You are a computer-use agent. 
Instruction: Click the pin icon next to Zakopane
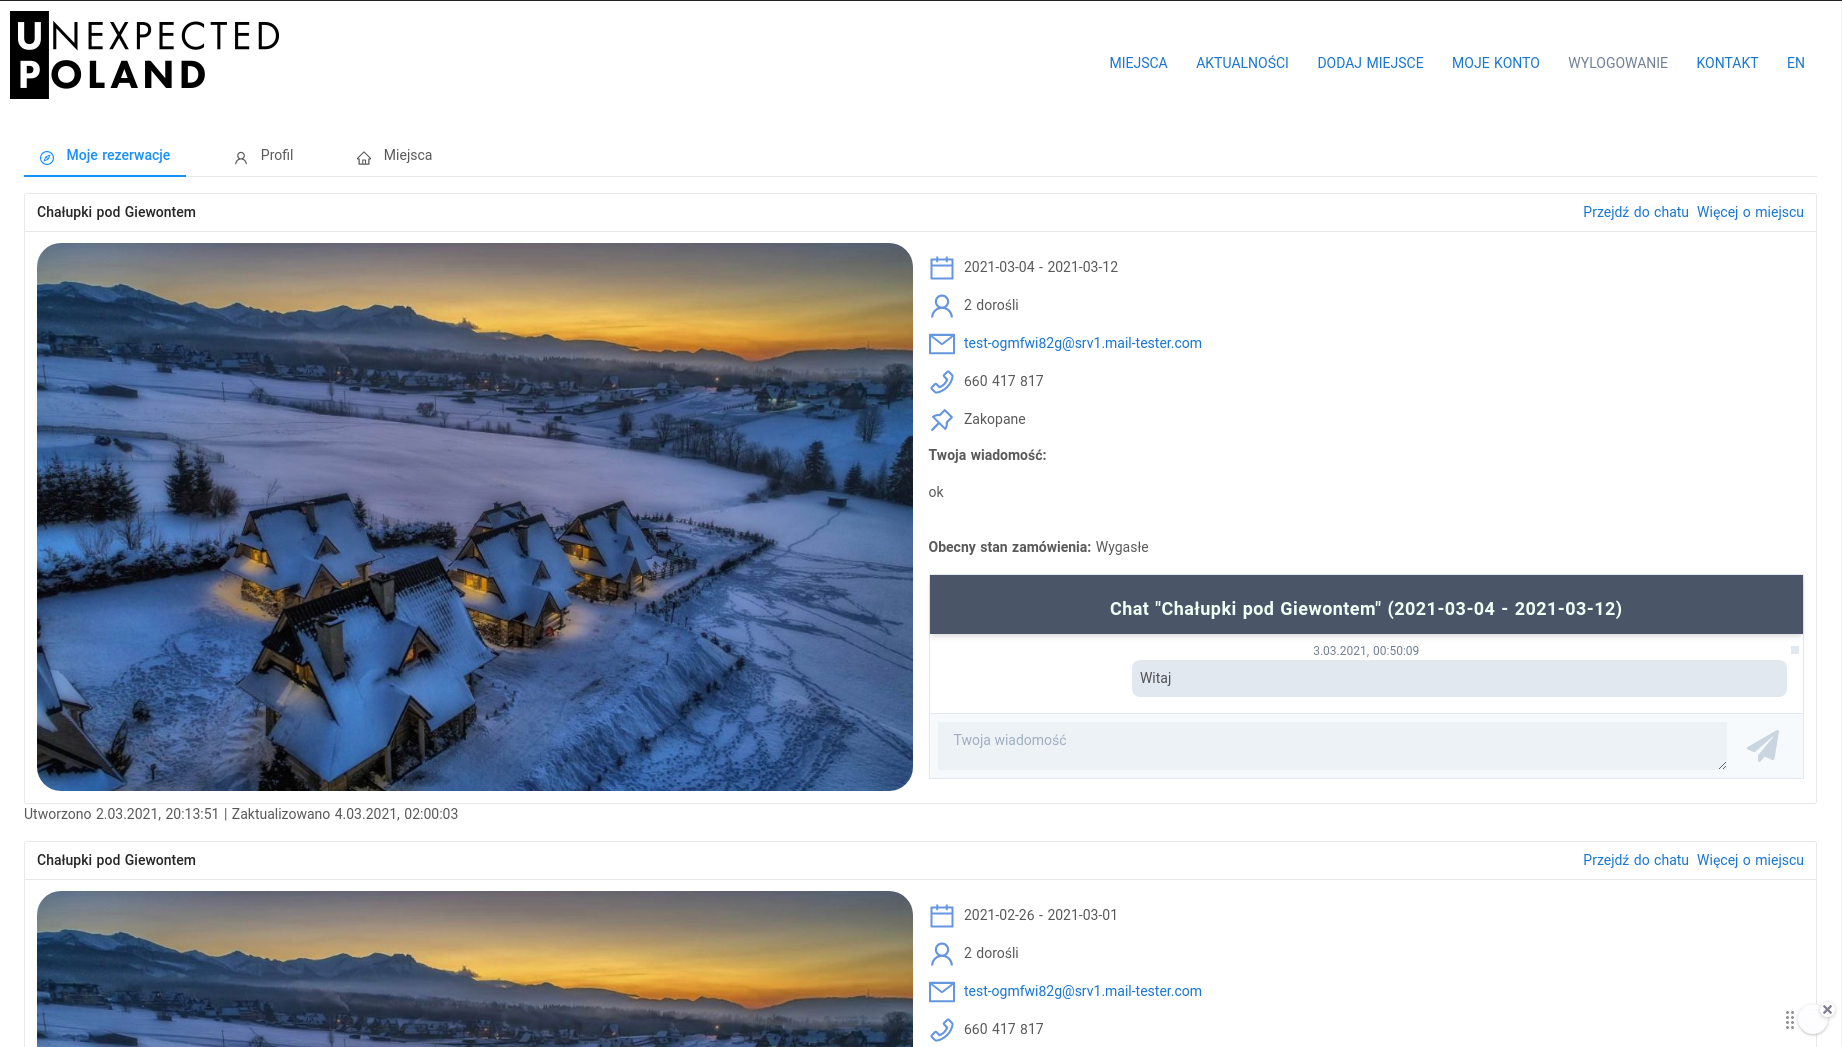click(942, 419)
